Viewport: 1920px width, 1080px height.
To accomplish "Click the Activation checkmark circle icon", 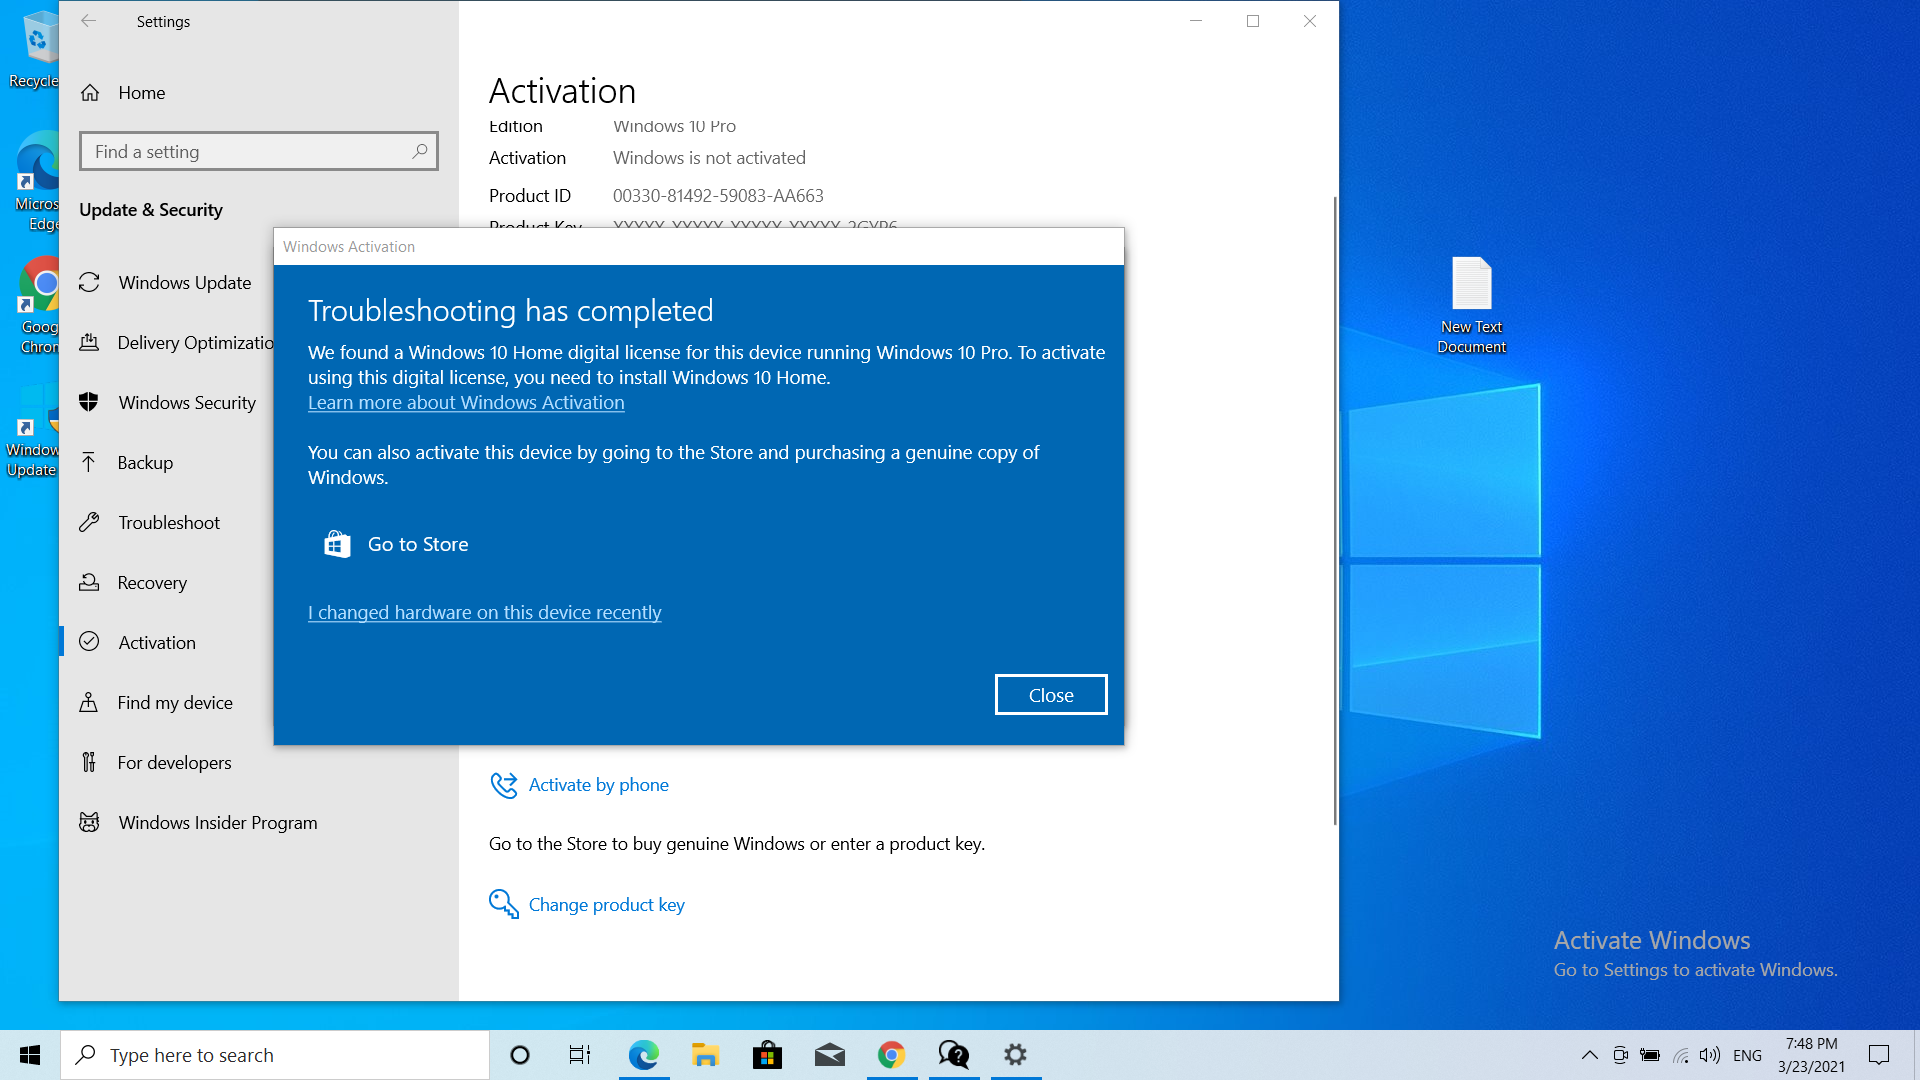I will click(x=89, y=642).
